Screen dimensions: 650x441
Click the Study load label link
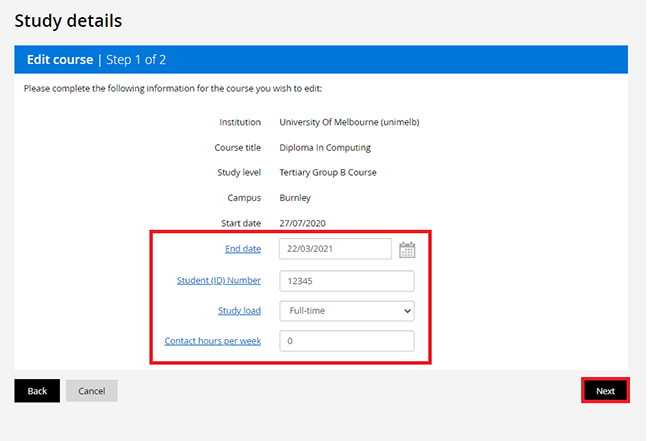(x=239, y=311)
